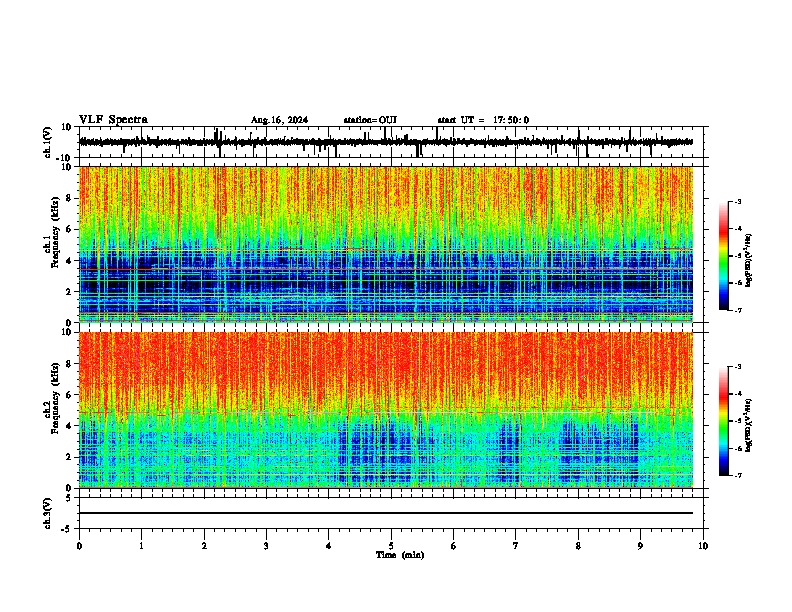Click the time axis tick label '7'

[516, 546]
